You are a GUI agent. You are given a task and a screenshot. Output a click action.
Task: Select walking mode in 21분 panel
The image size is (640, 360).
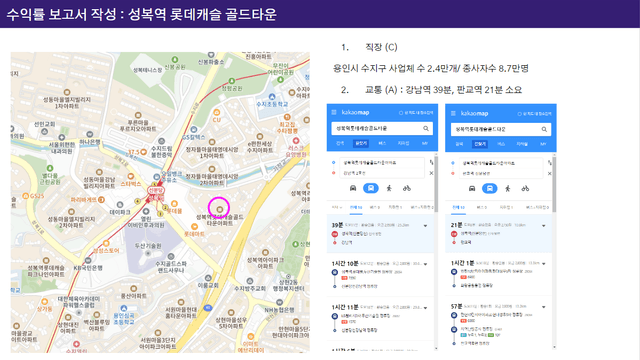(507, 189)
